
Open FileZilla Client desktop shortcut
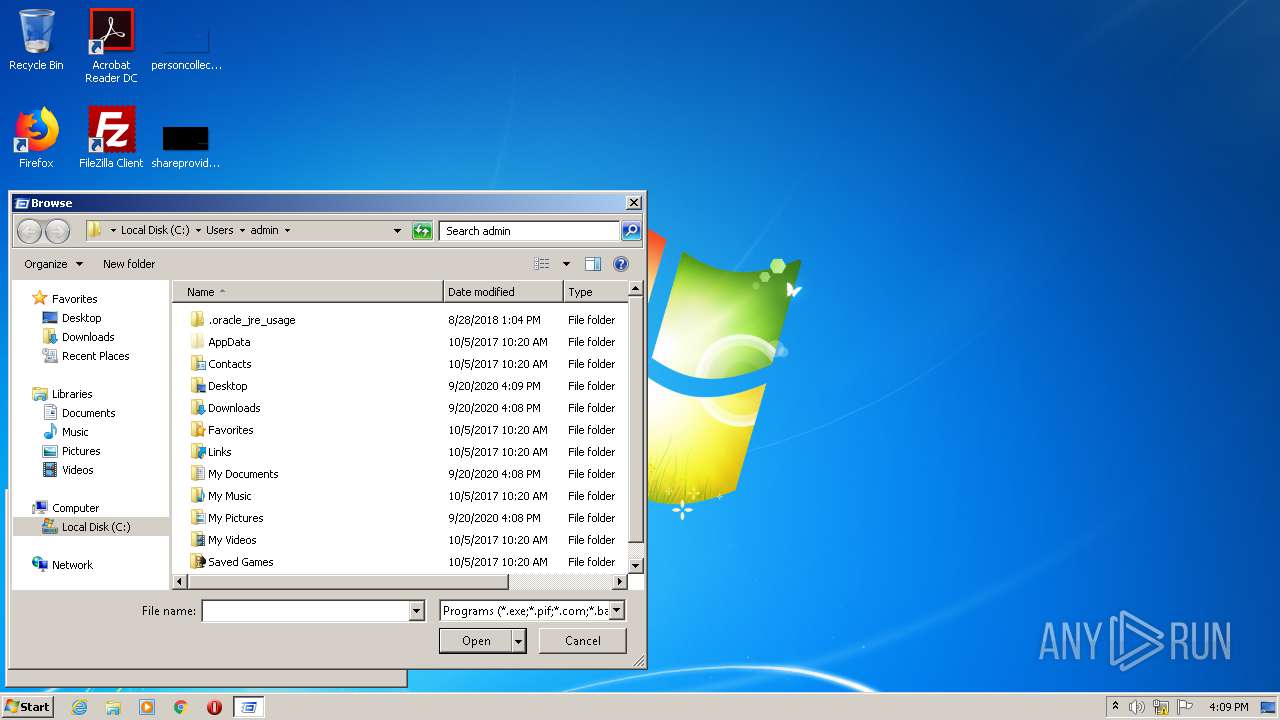[111, 138]
